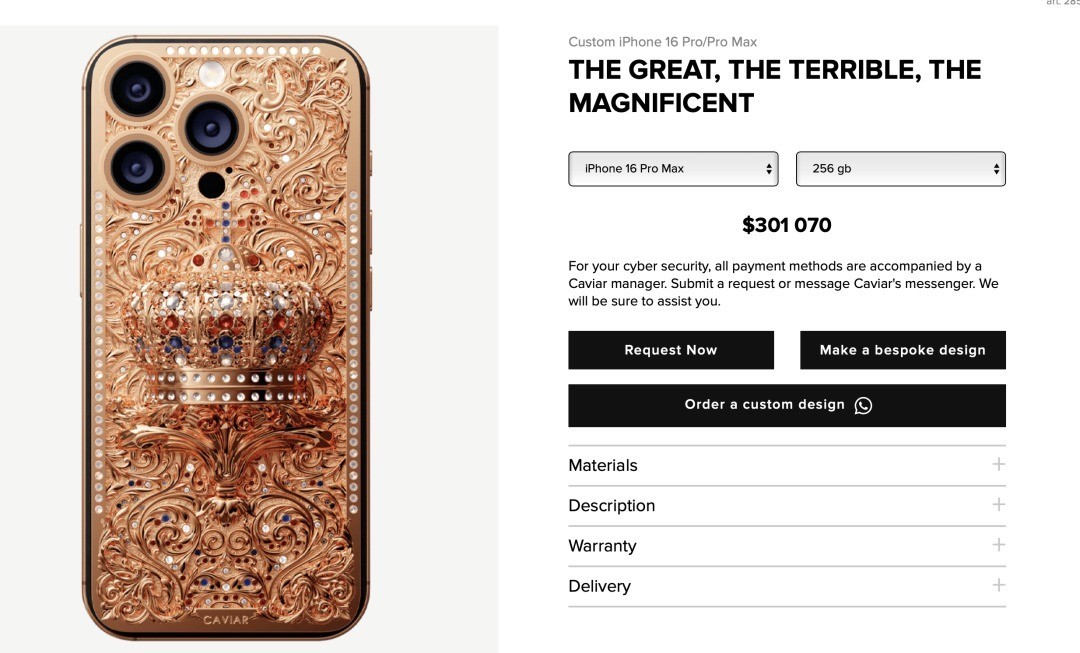Image resolution: width=1080 pixels, height=653 pixels.
Task: Click Make a bespoke design button
Action: [902, 350]
